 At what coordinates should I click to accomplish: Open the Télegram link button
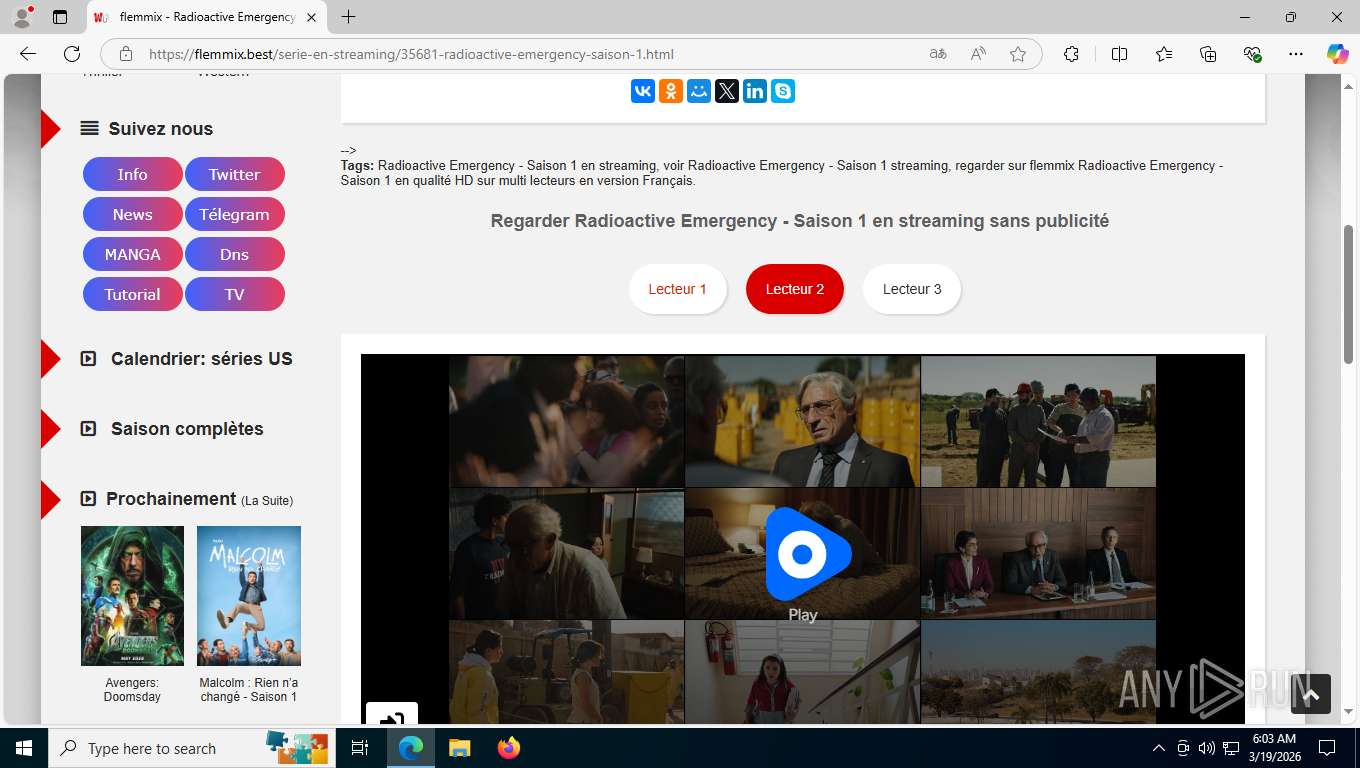click(235, 214)
